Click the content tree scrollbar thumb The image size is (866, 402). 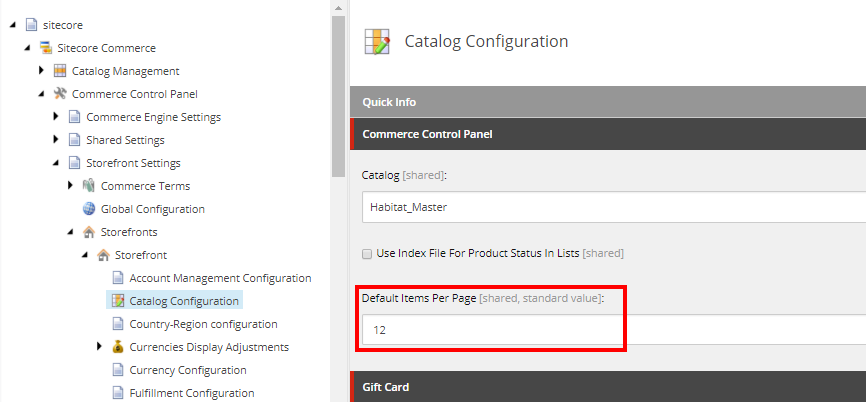(338, 97)
